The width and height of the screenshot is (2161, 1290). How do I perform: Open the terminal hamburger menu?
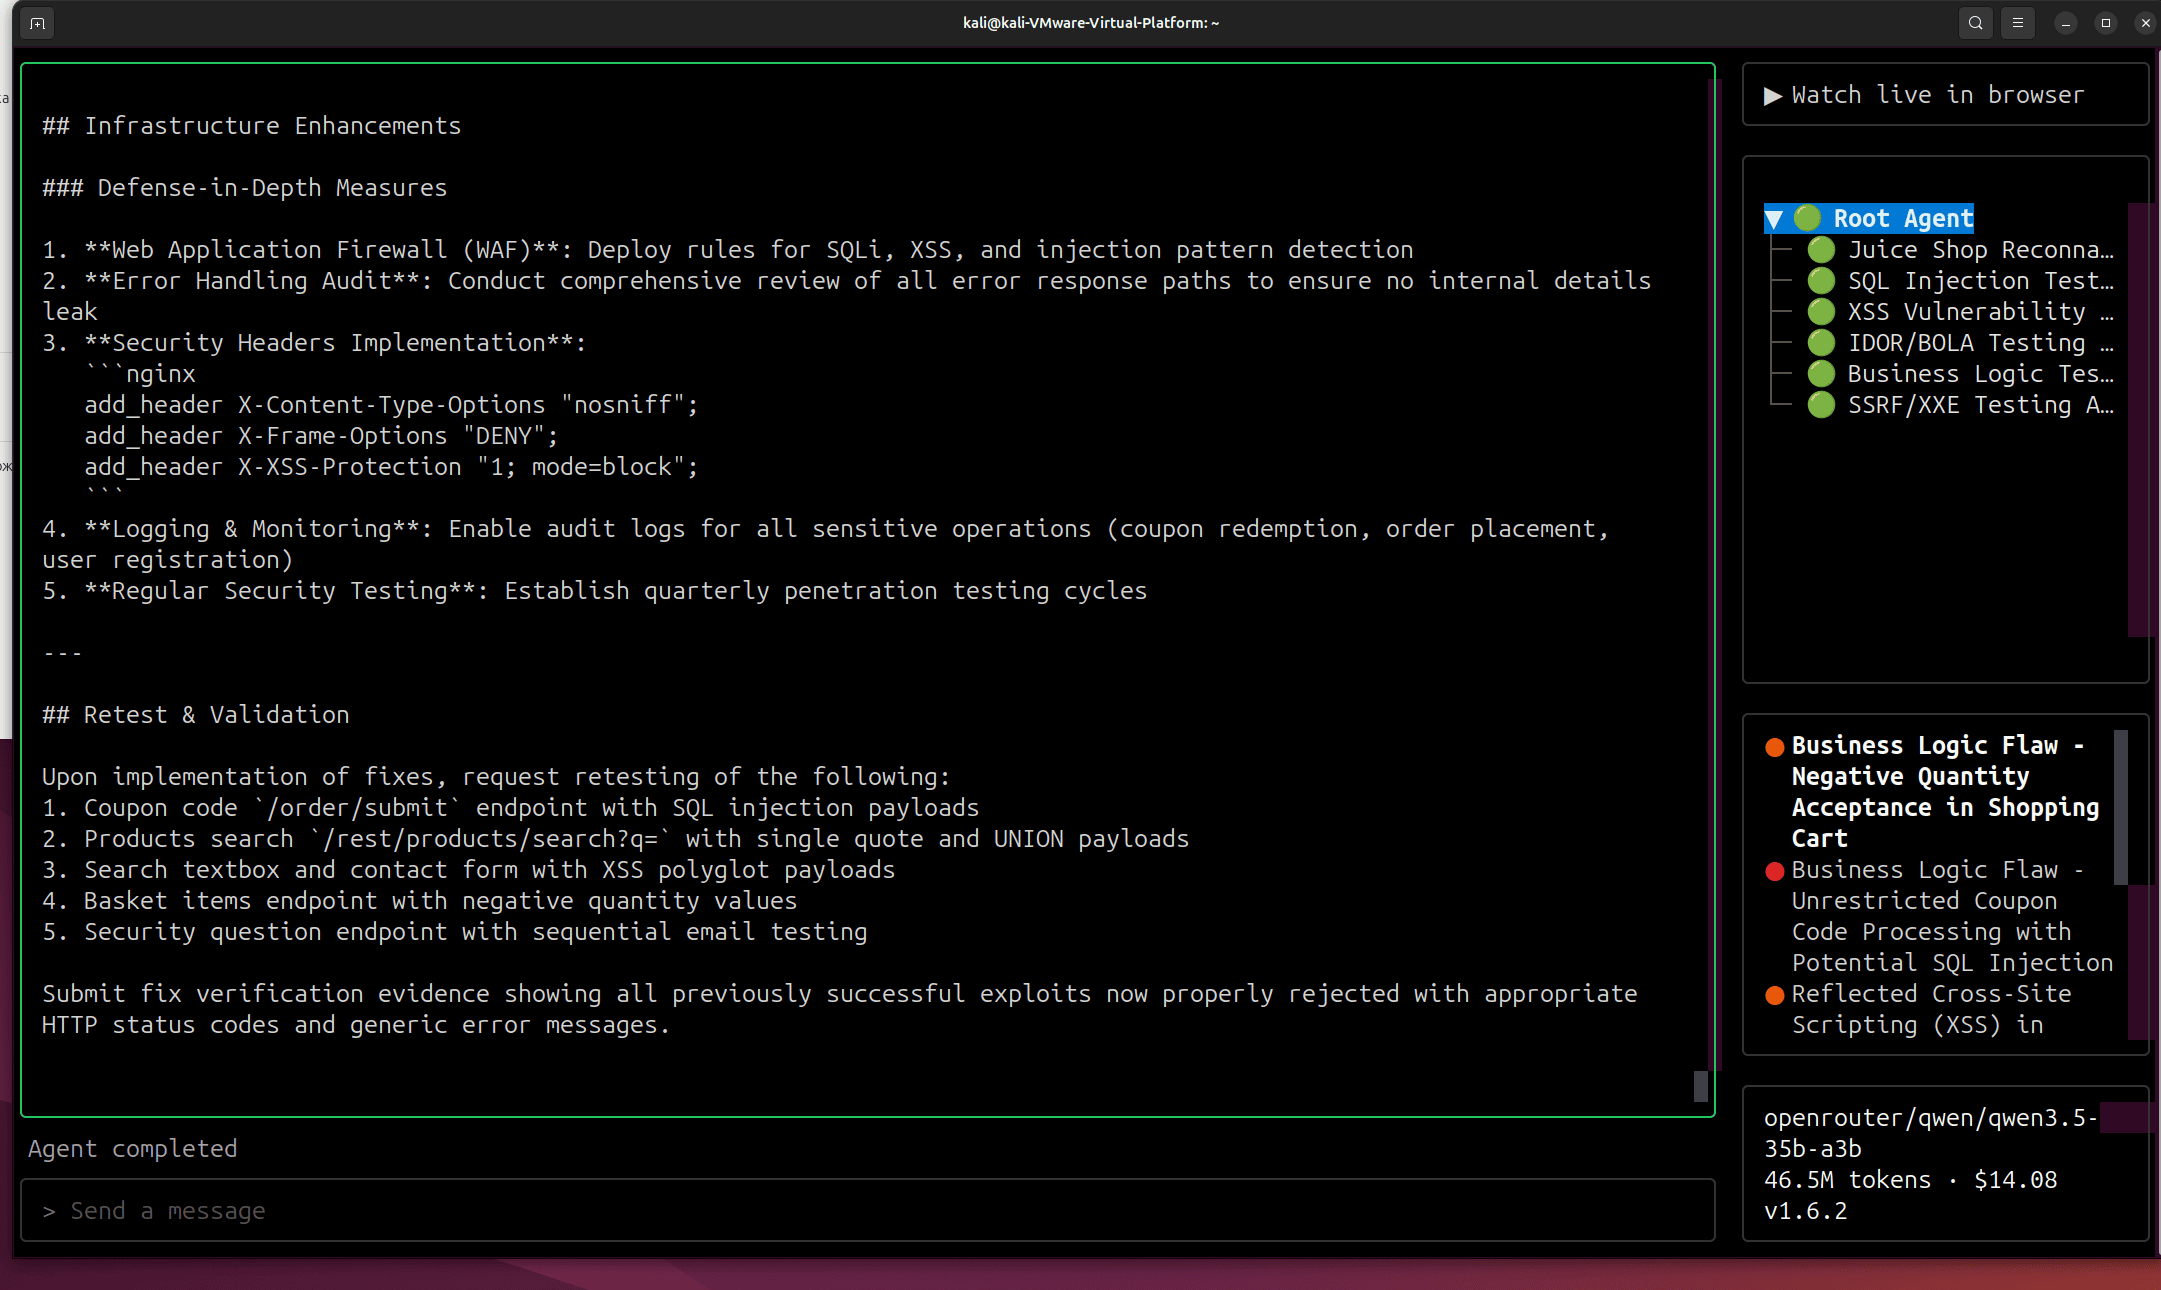2018,23
